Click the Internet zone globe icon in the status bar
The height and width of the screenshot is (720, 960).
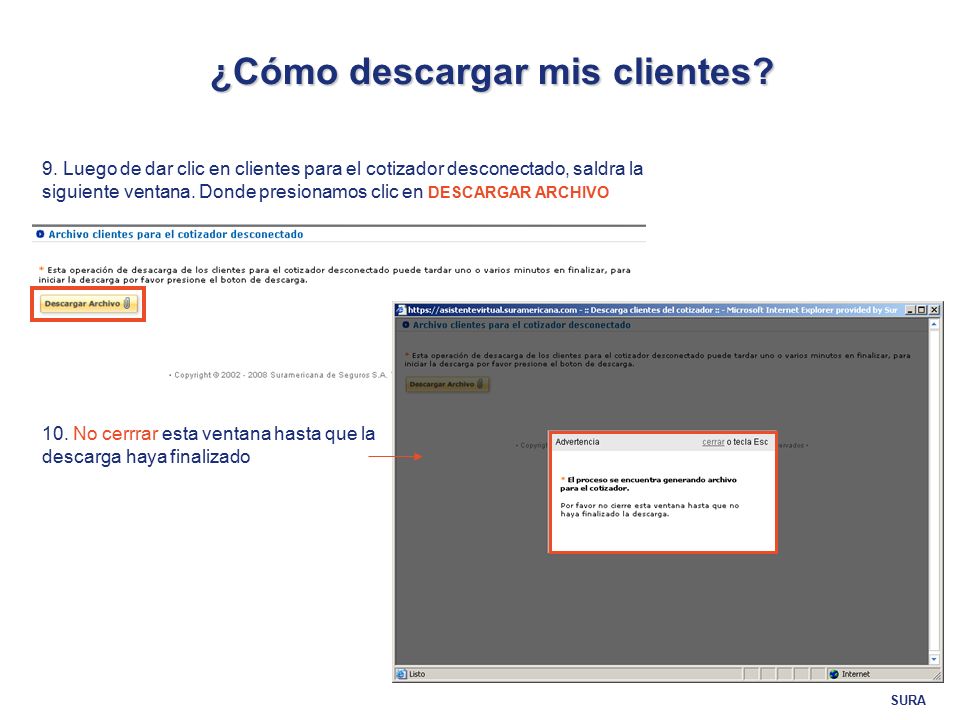coord(833,674)
